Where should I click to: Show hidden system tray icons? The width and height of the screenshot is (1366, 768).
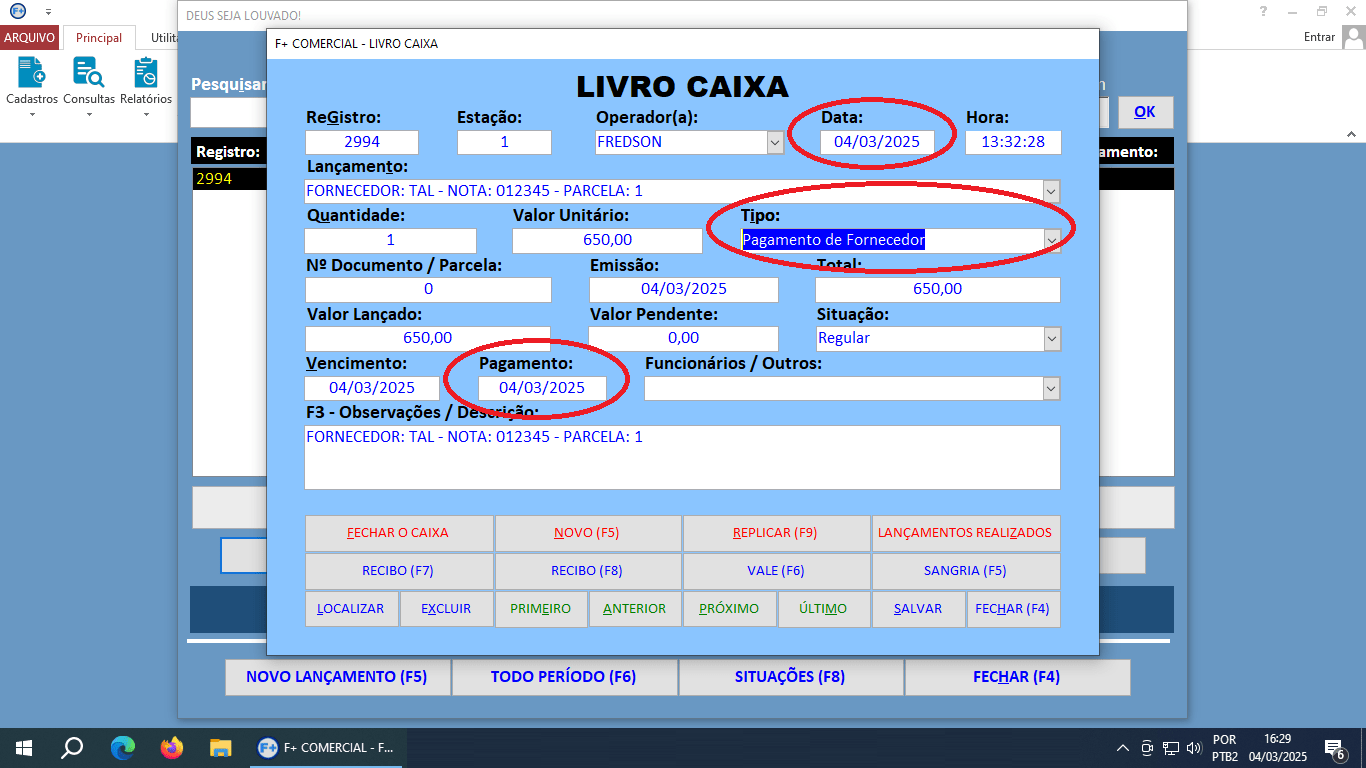click(1123, 748)
